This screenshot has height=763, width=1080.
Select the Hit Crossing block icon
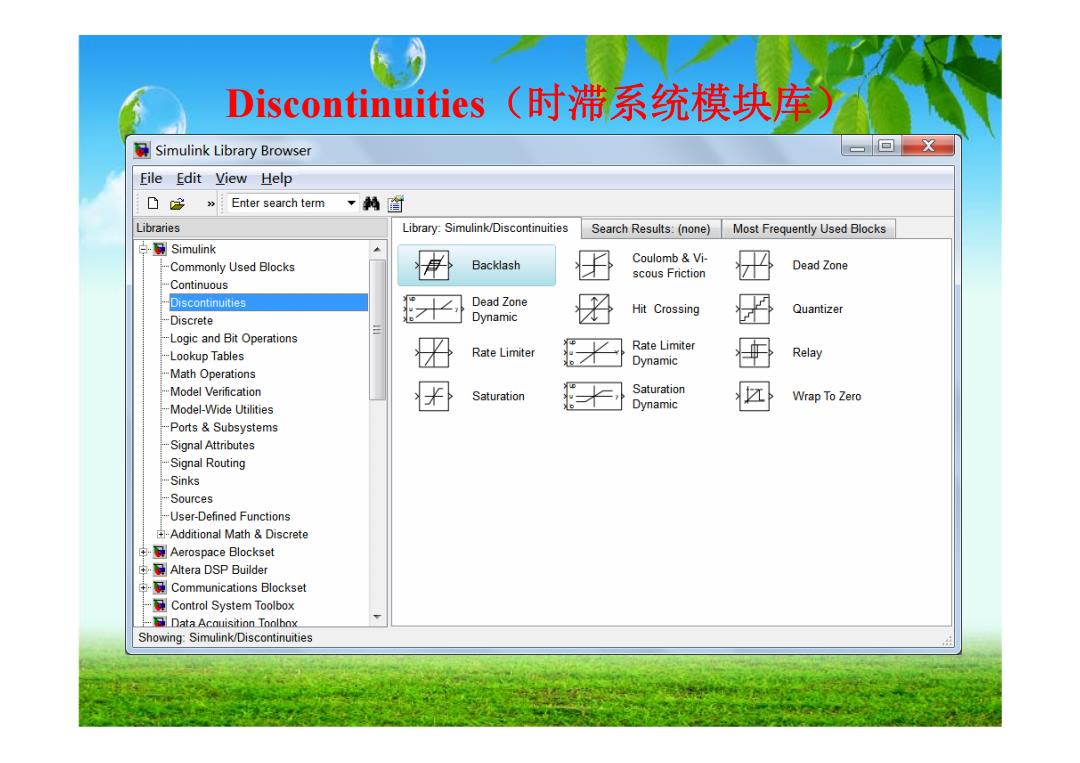pos(594,309)
